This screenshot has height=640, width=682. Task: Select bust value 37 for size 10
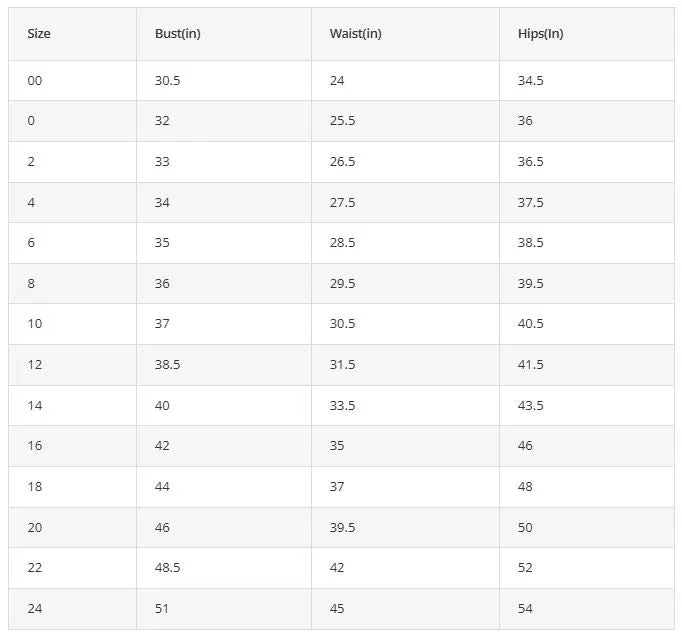click(x=162, y=323)
